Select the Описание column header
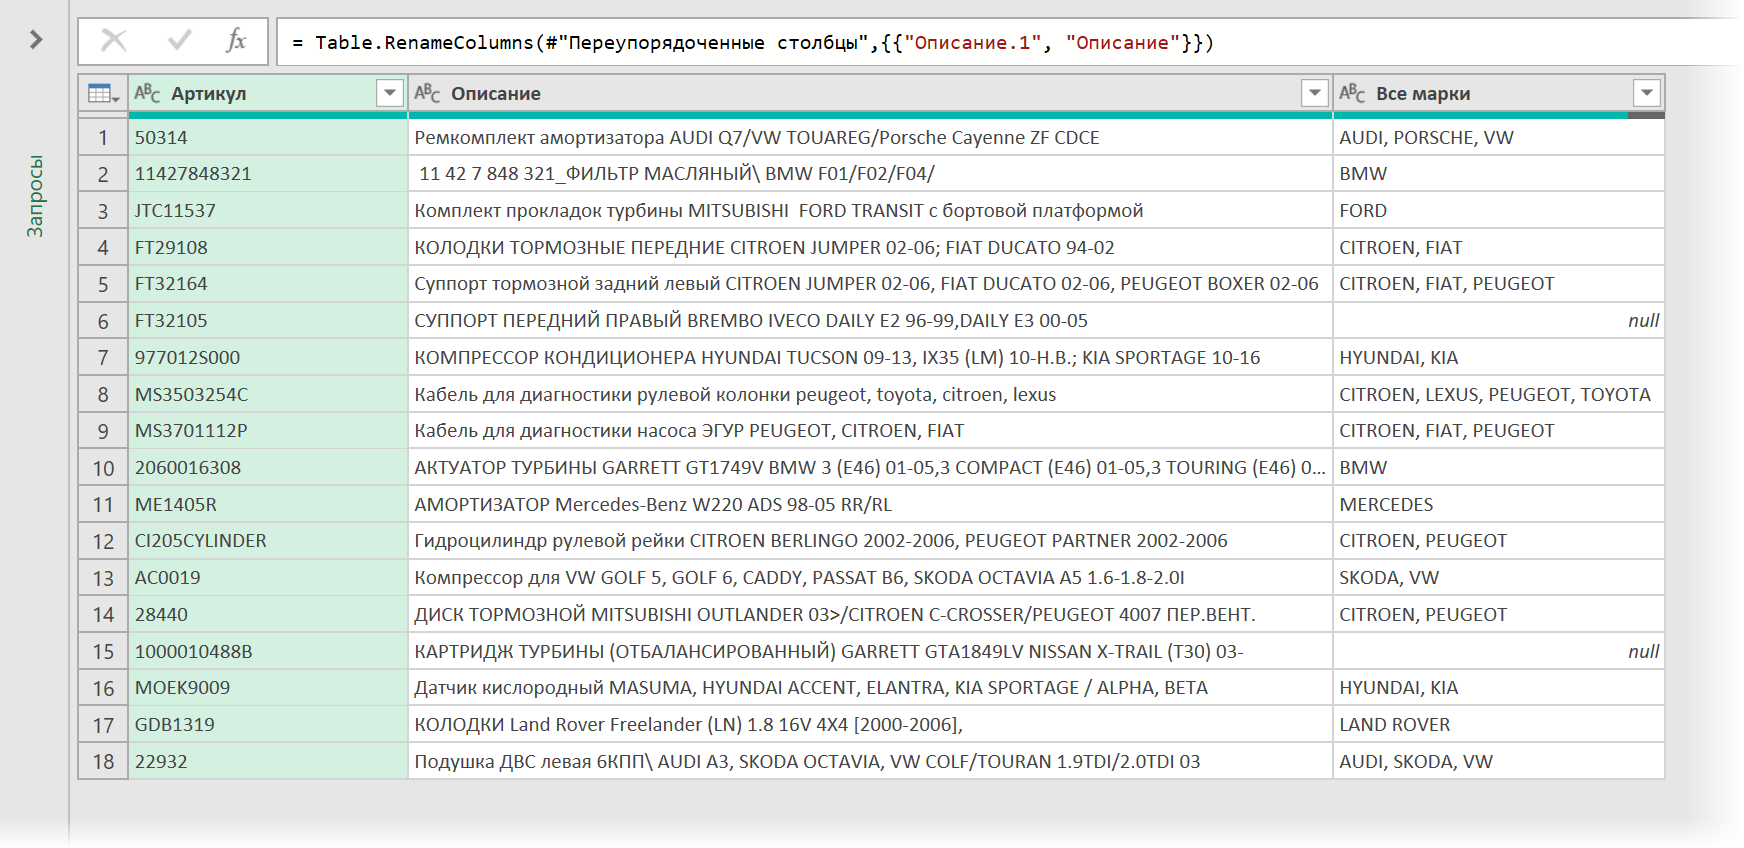The height and width of the screenshot is (848, 1744). tap(870, 93)
